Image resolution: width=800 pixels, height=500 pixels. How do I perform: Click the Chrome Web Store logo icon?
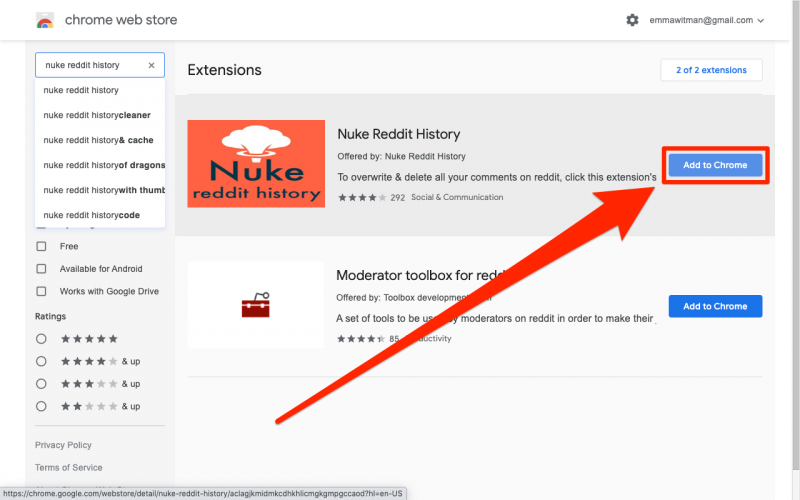point(45,20)
